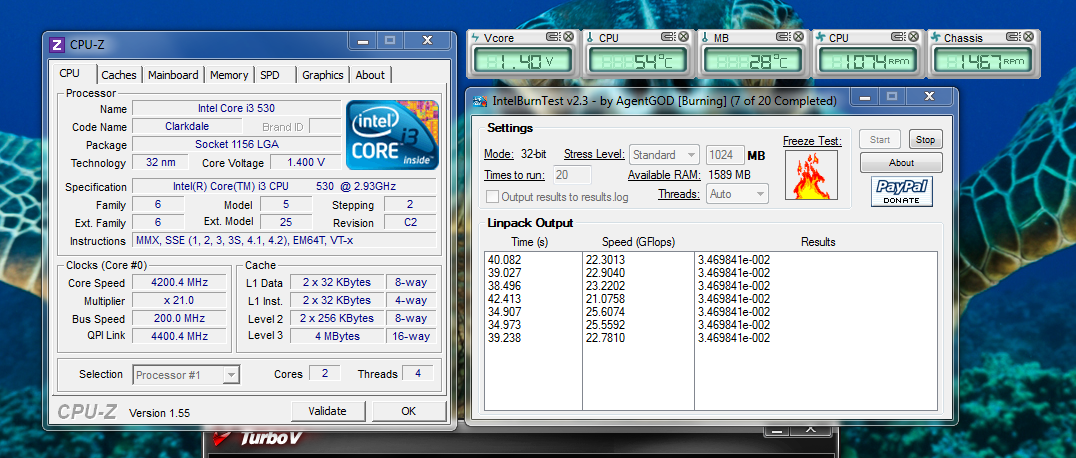Close the Chassis fan gadget

click(x=1029, y=37)
